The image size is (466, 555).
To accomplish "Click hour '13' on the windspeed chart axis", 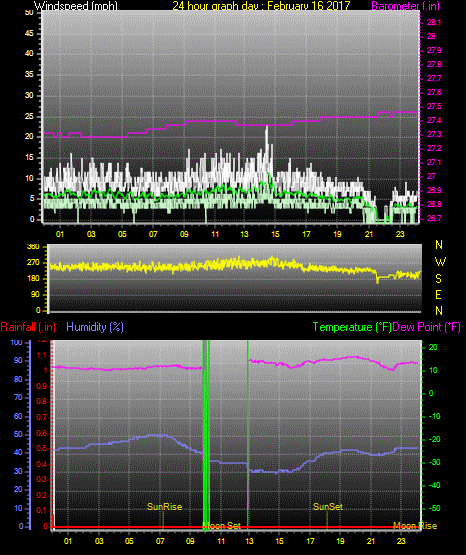I will click(244, 234).
